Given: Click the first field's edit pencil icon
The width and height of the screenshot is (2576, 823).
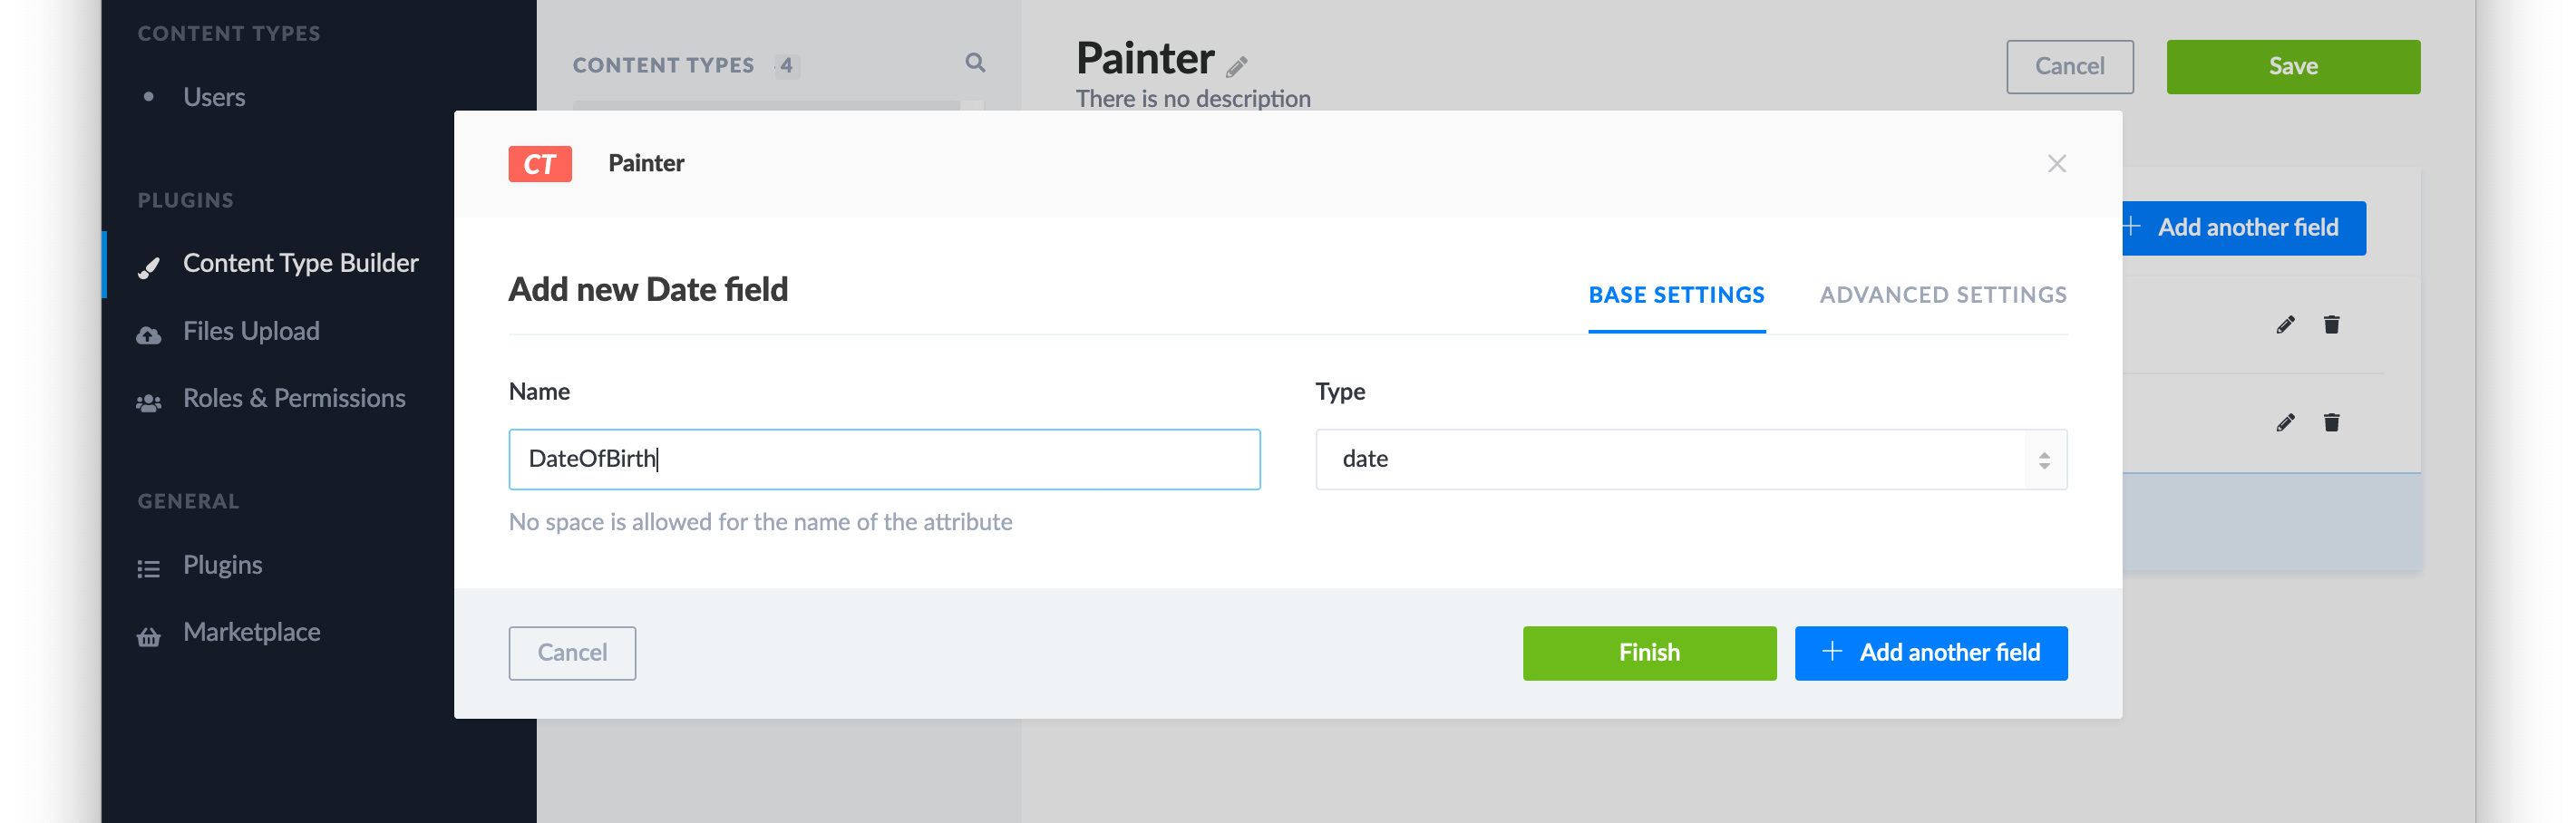Looking at the screenshot, I should point(2285,325).
